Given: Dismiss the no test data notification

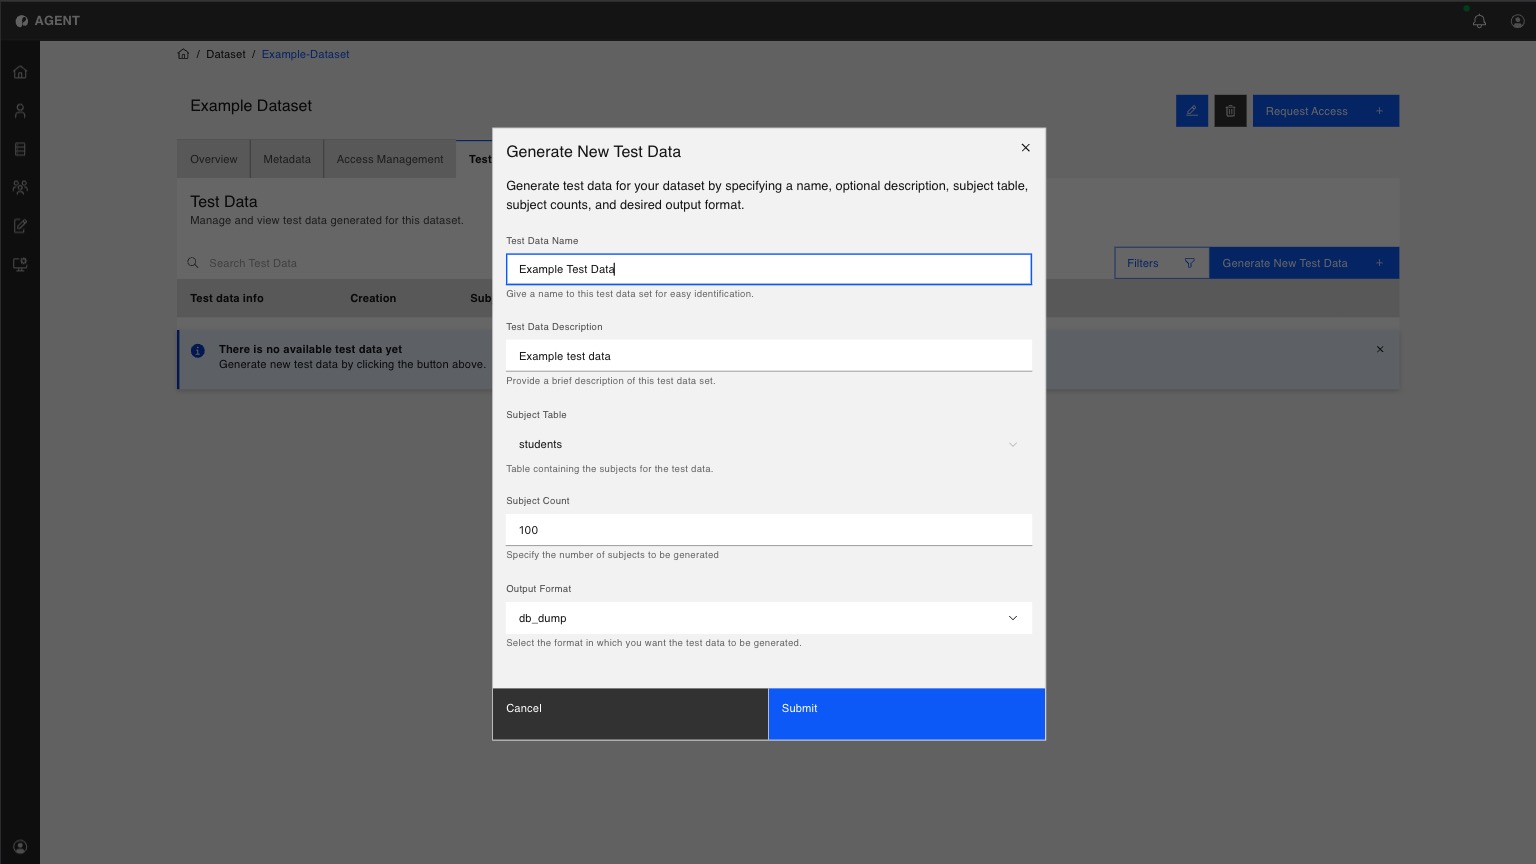Looking at the screenshot, I should click(1380, 349).
